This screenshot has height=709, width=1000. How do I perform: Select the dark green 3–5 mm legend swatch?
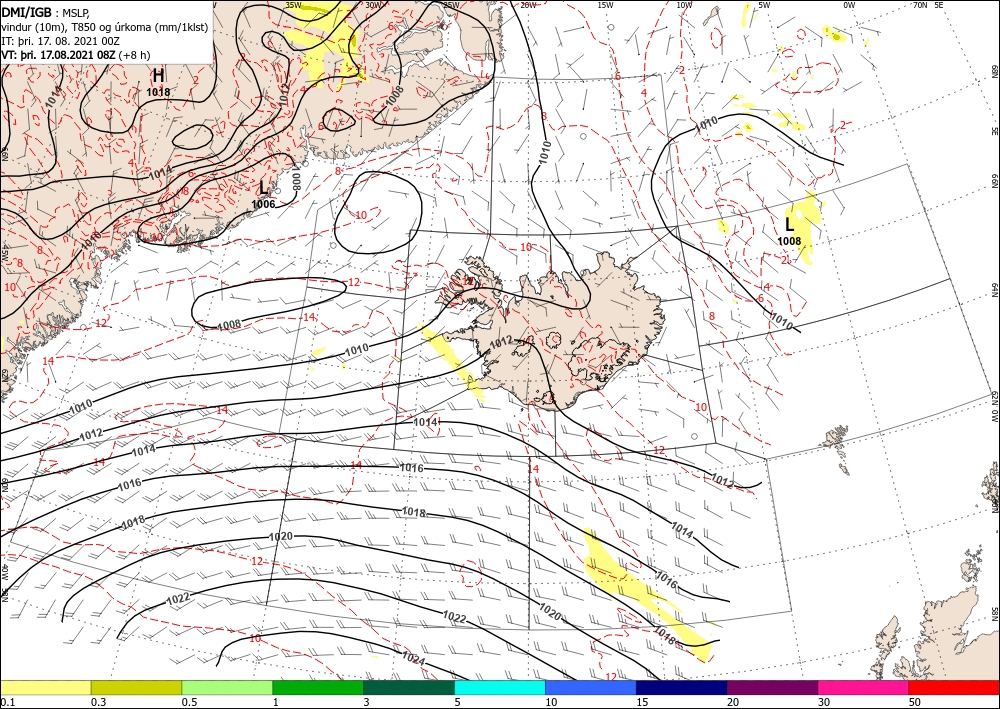[x=409, y=687]
